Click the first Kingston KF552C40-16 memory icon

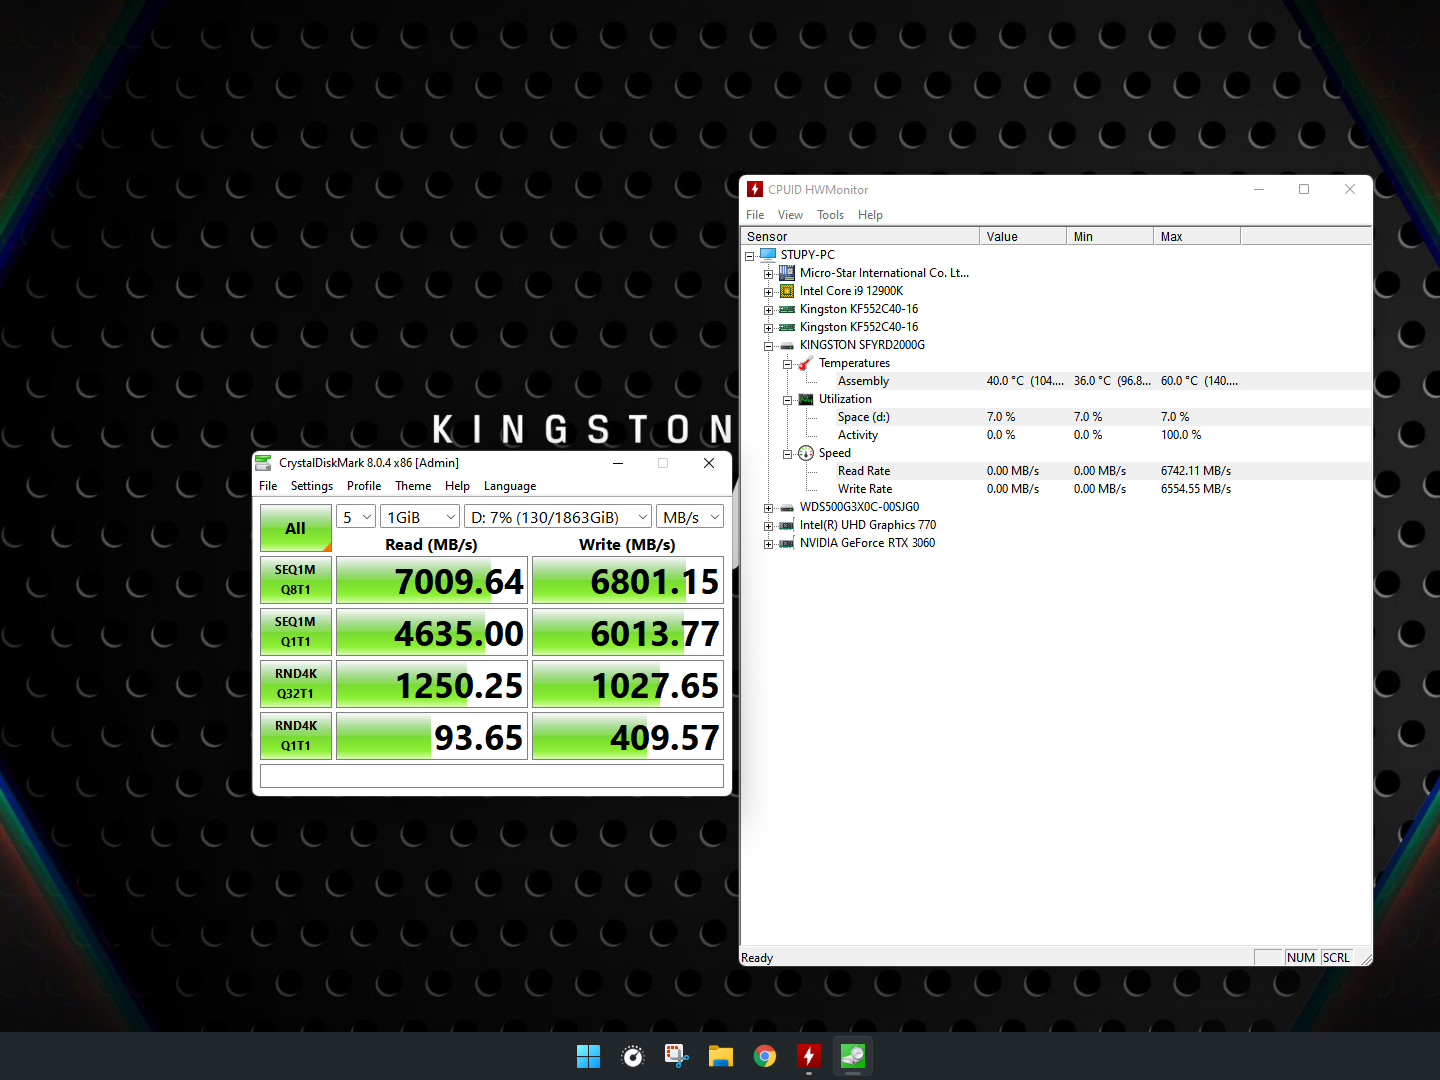(x=787, y=309)
